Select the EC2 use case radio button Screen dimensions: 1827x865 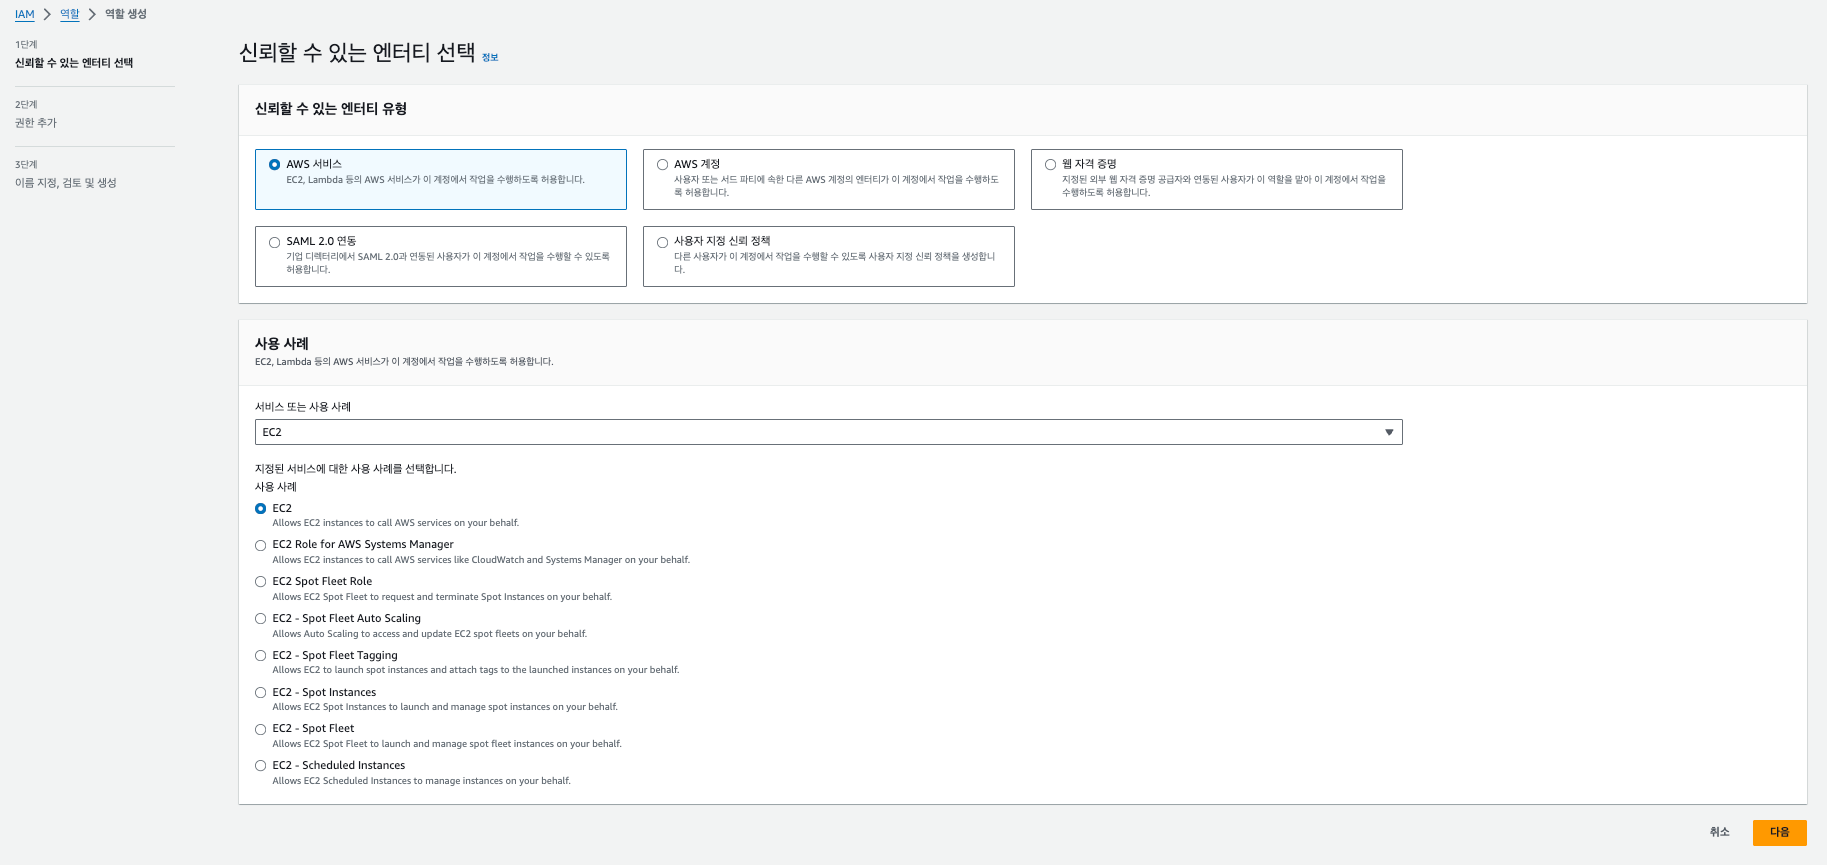click(x=261, y=509)
